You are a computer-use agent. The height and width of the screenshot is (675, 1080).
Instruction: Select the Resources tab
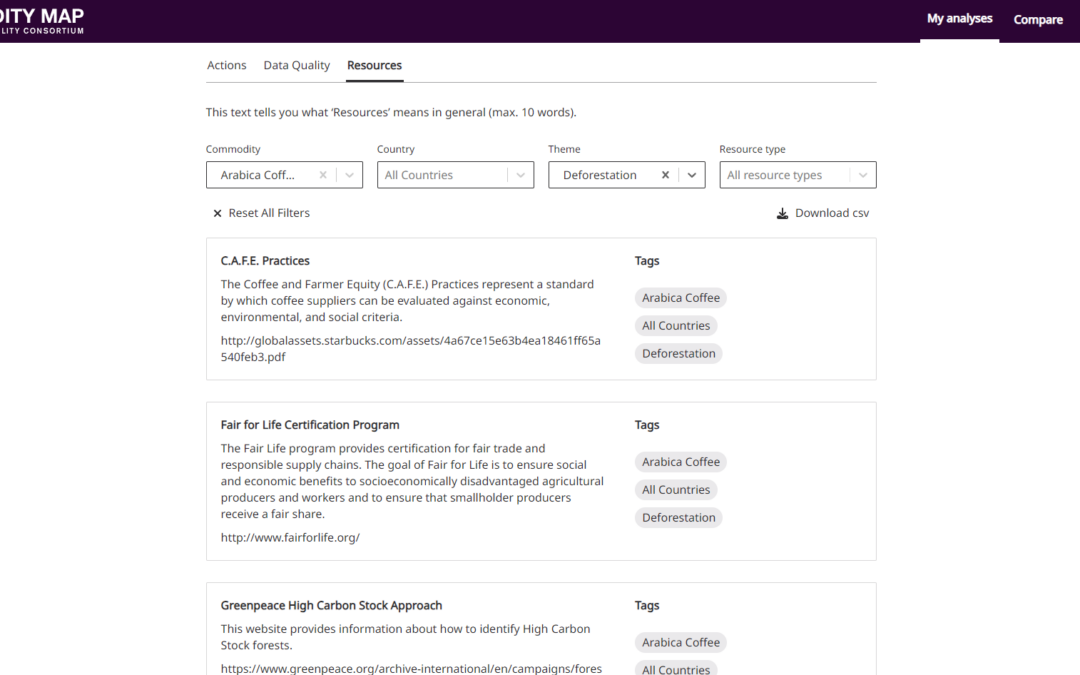coord(374,65)
